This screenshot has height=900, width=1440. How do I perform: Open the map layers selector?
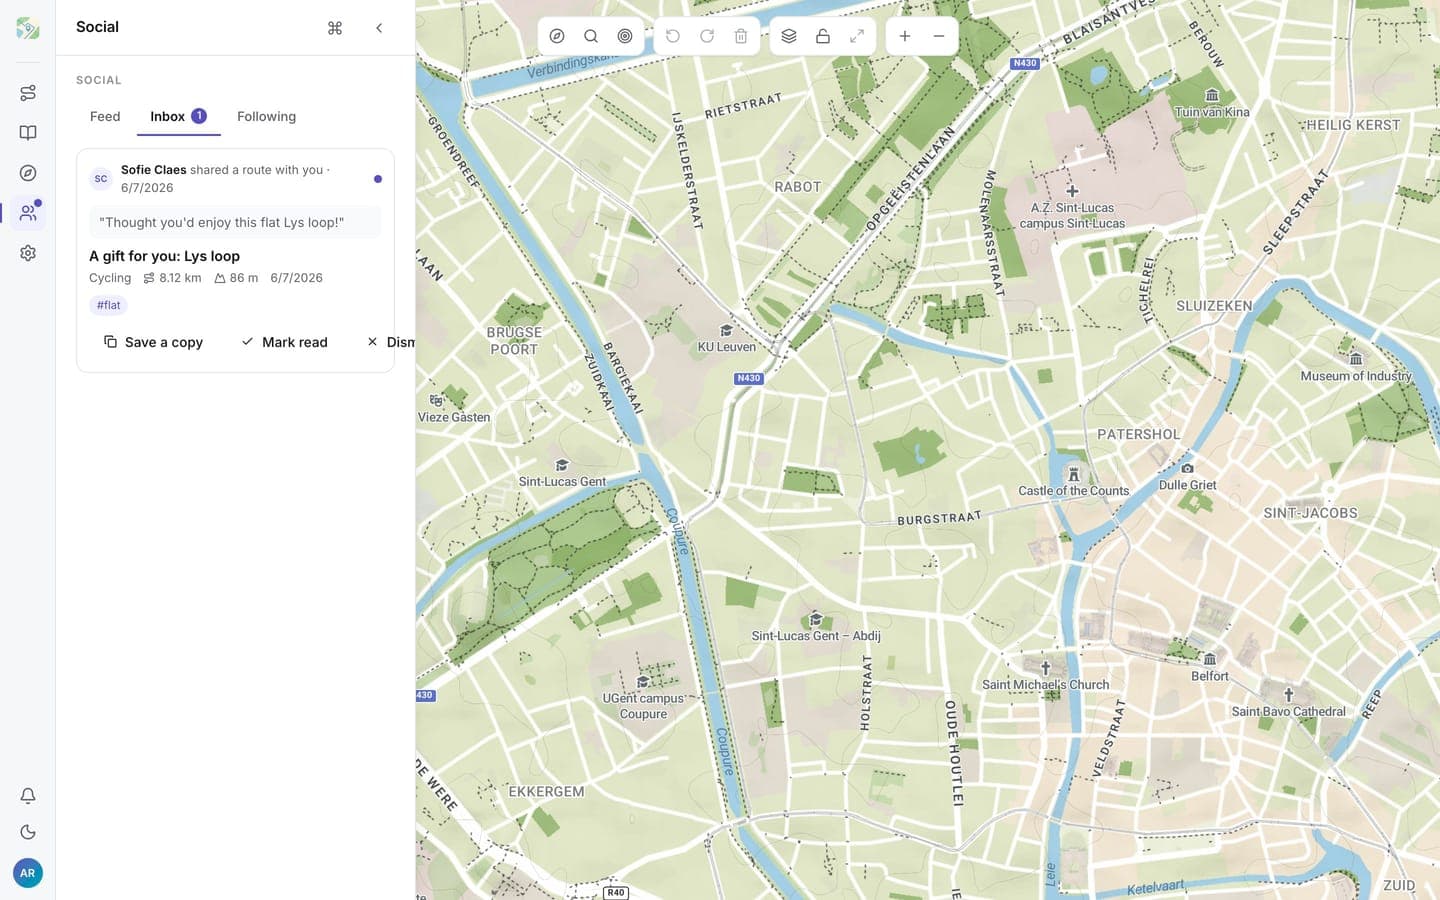(x=789, y=36)
